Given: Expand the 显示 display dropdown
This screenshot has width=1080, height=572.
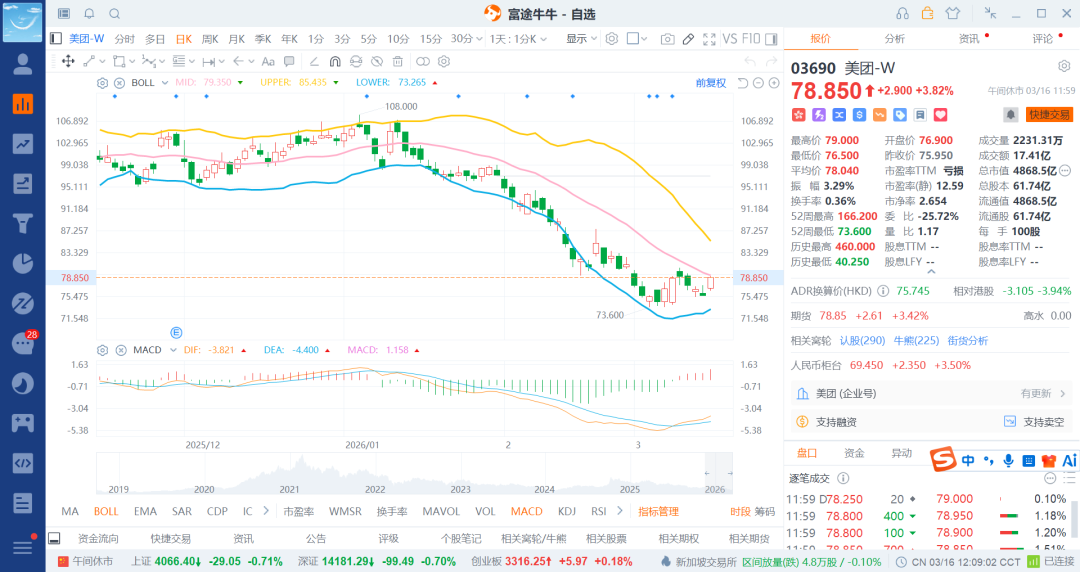Looking at the screenshot, I should (581, 39).
